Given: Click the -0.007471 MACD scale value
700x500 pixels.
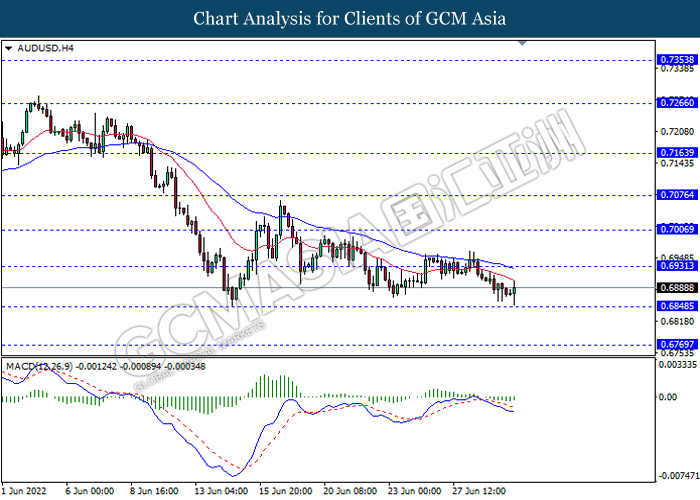Looking at the screenshot, I should tap(679, 476).
